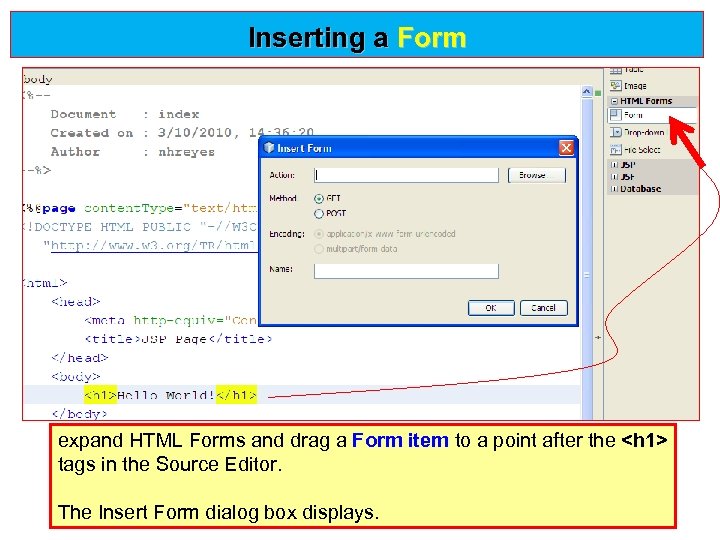Click the green status square beside the editor scrollbar
Viewport: 720px width, 540px height.
click(x=598, y=93)
